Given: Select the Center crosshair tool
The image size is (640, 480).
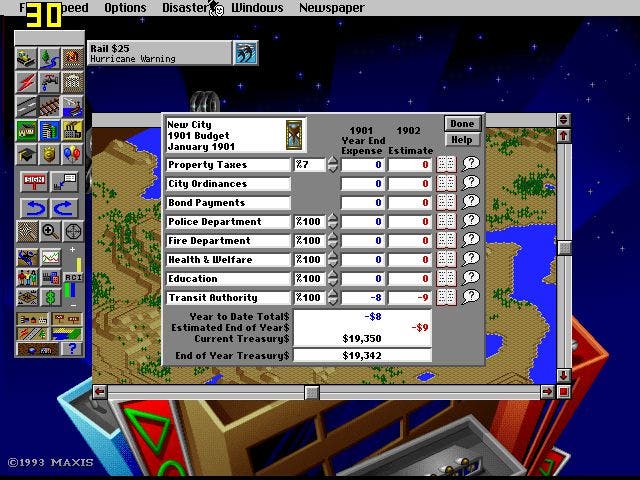Looking at the screenshot, I should (x=73, y=231).
